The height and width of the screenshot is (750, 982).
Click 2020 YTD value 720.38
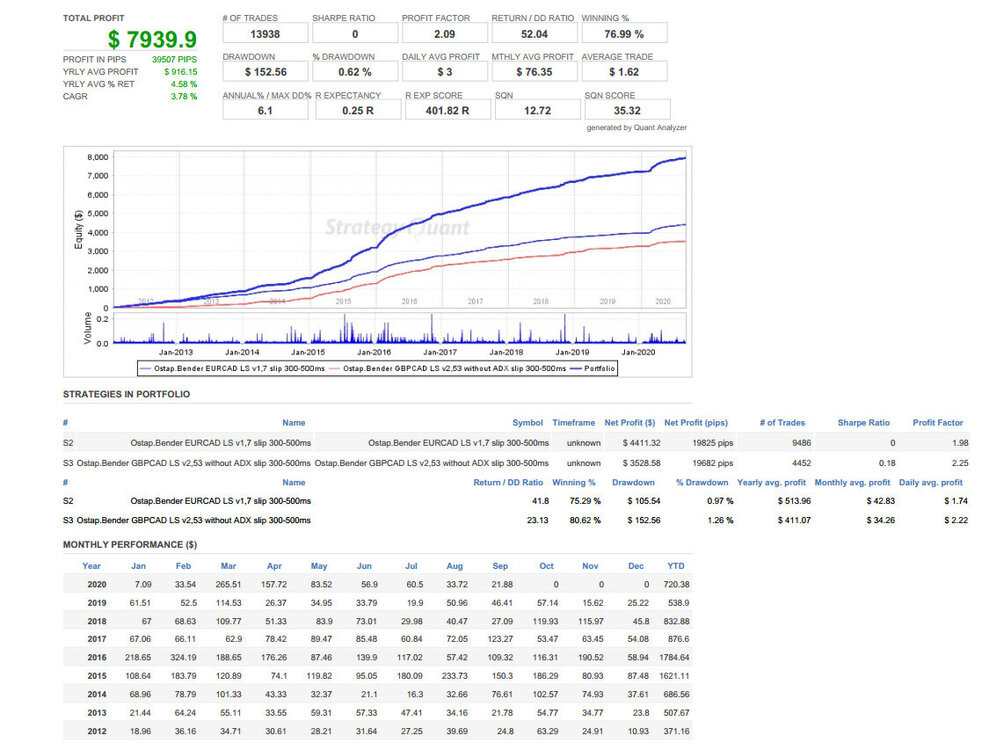coord(676,585)
